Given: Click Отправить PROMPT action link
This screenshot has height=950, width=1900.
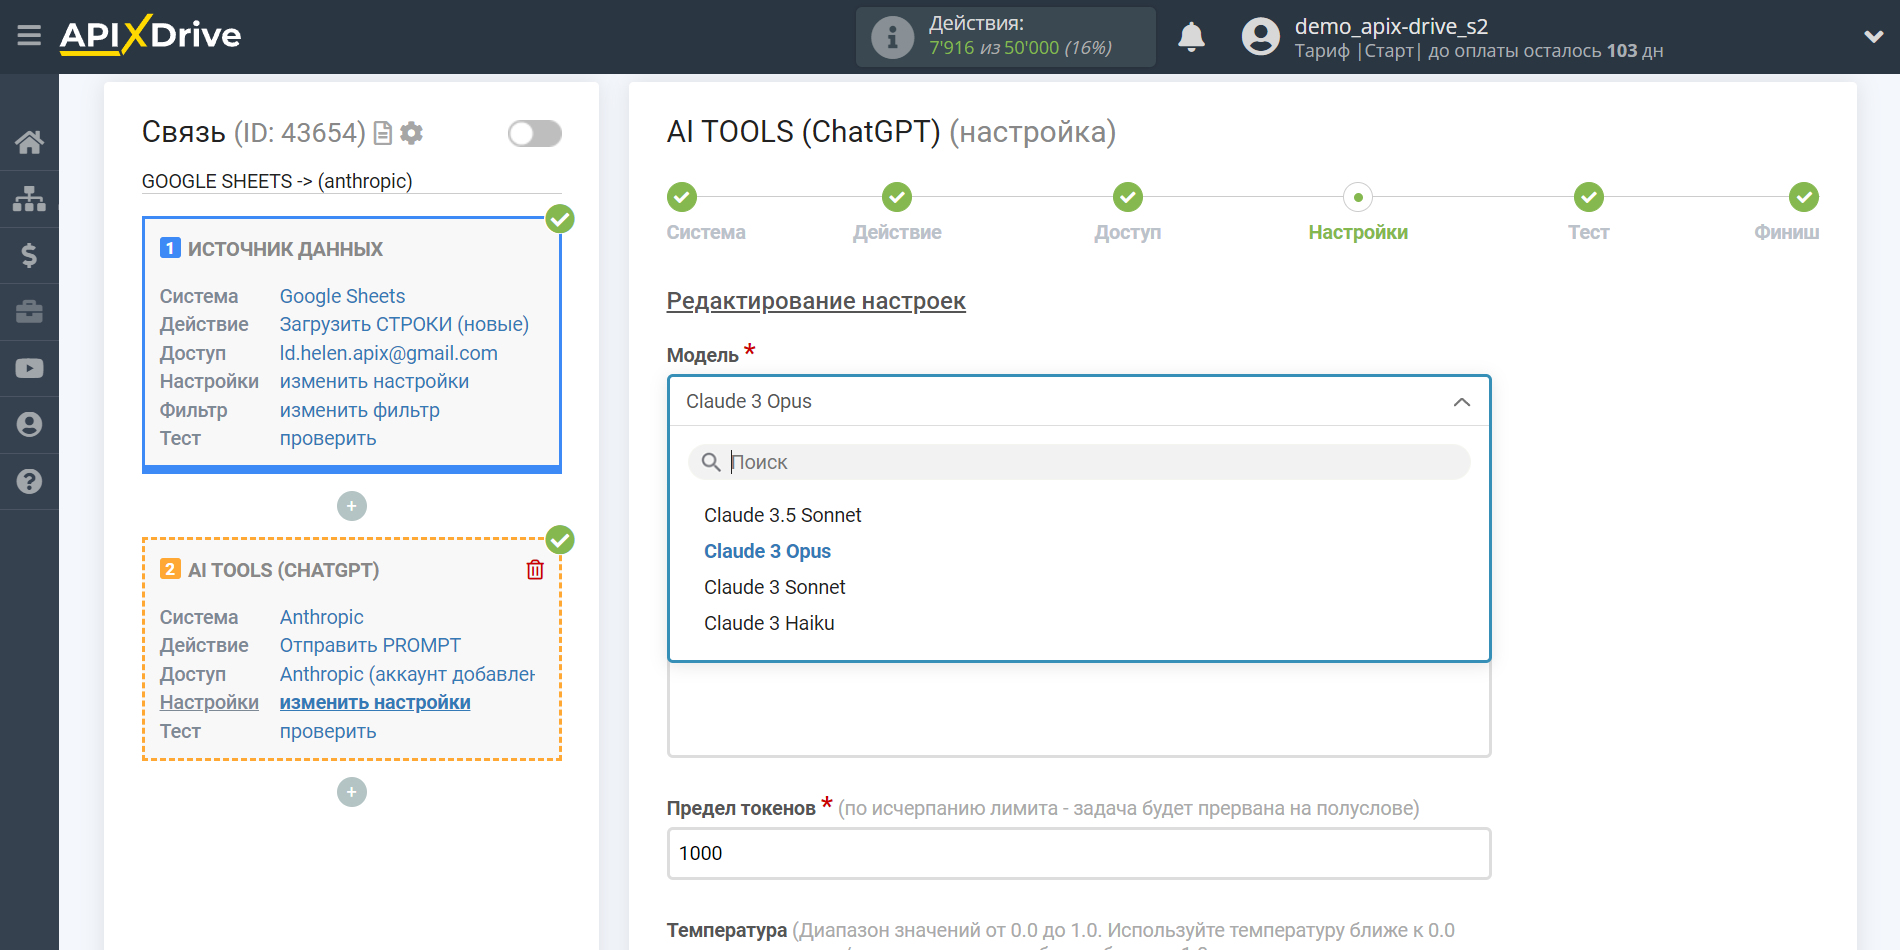Looking at the screenshot, I should click(x=370, y=645).
